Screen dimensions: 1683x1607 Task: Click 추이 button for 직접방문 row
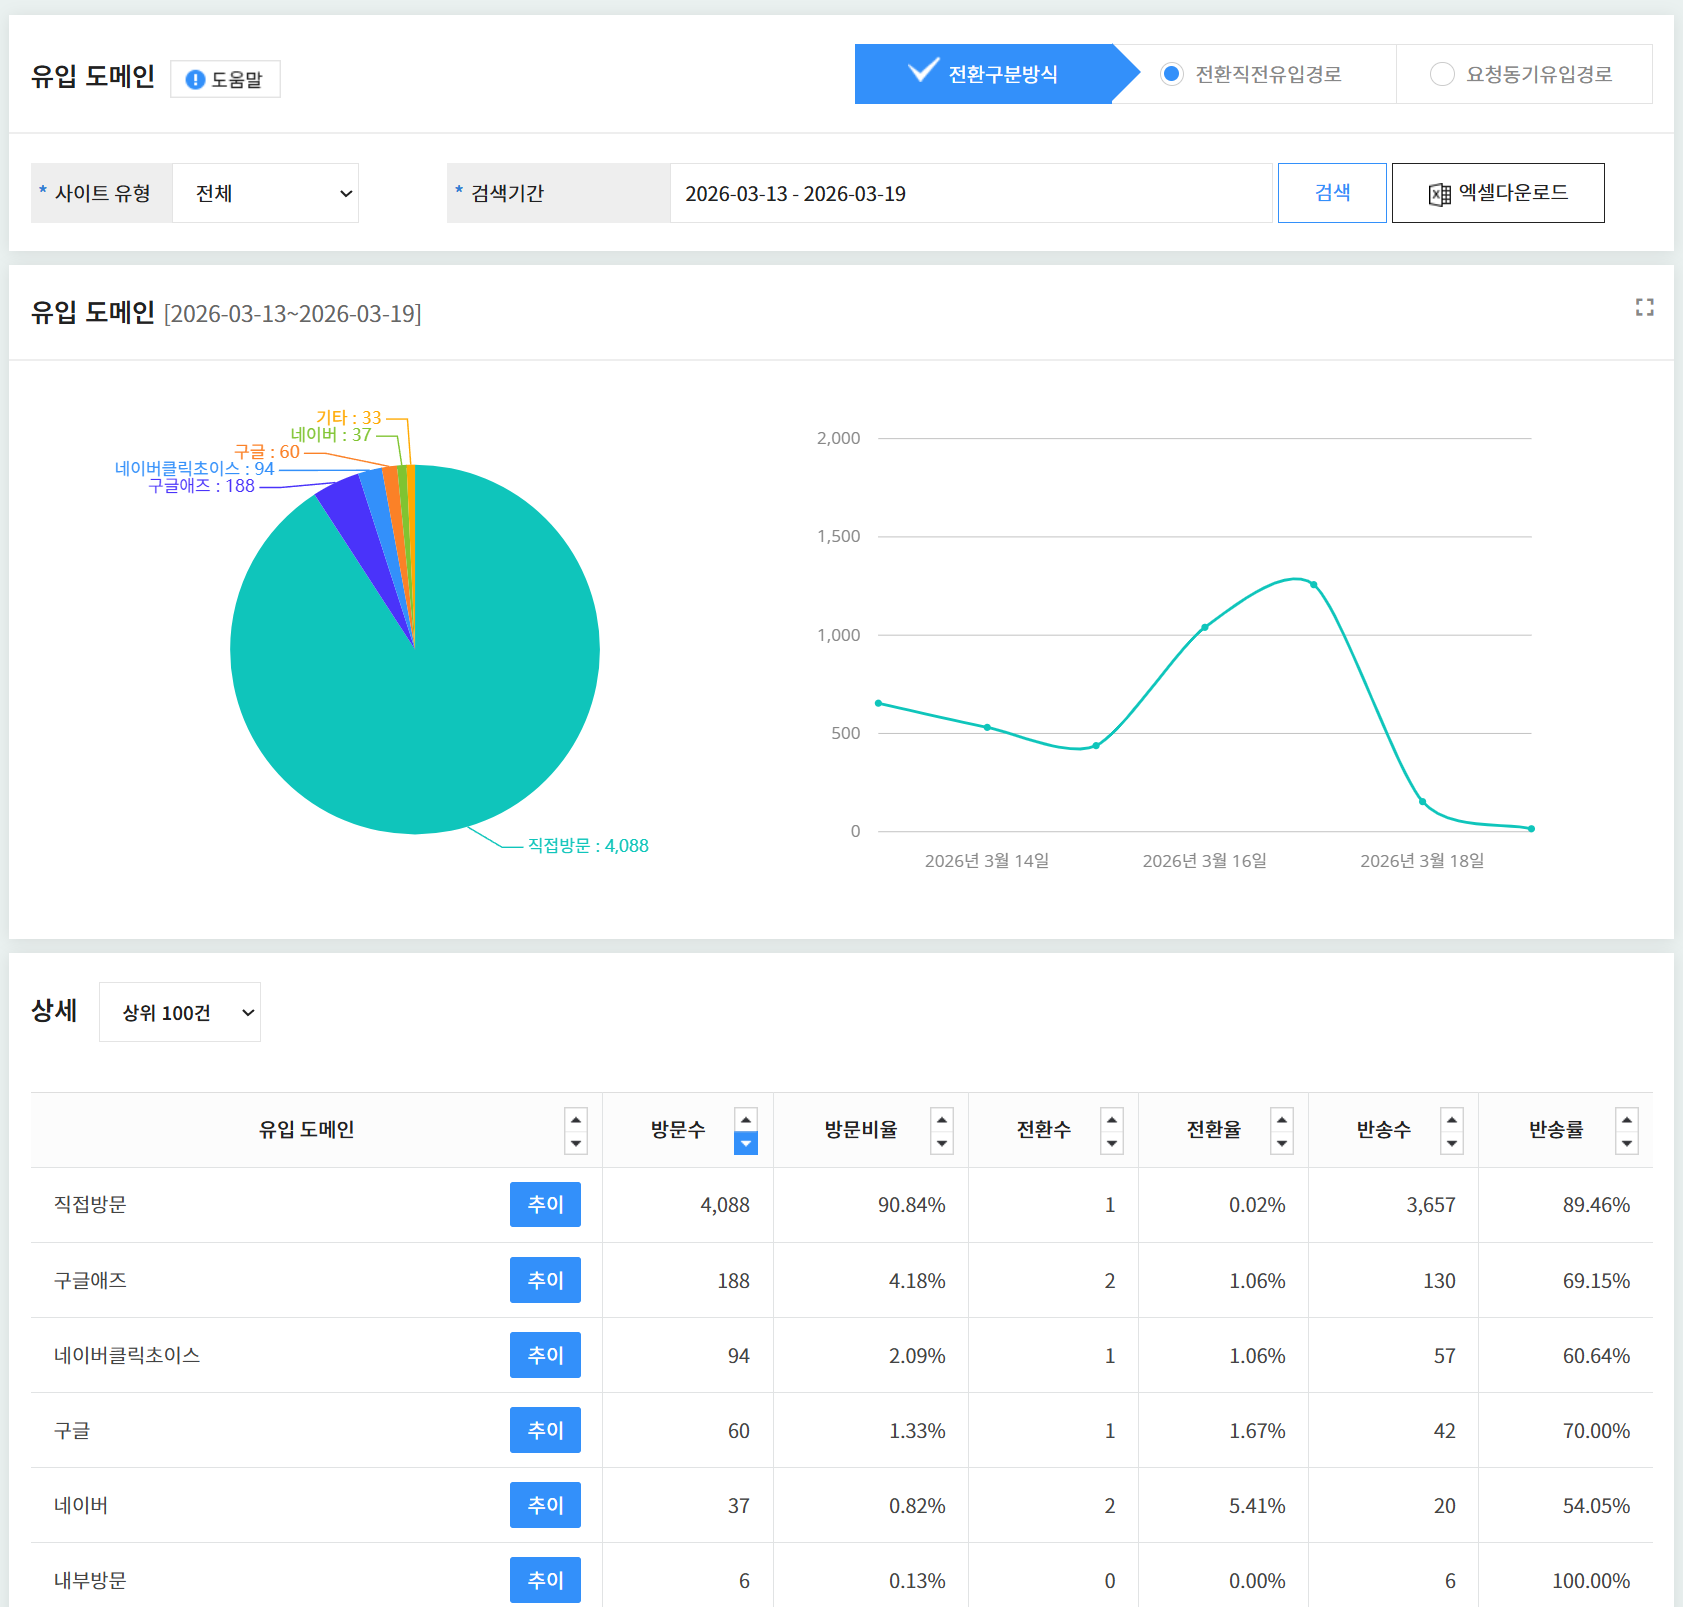pos(545,1204)
